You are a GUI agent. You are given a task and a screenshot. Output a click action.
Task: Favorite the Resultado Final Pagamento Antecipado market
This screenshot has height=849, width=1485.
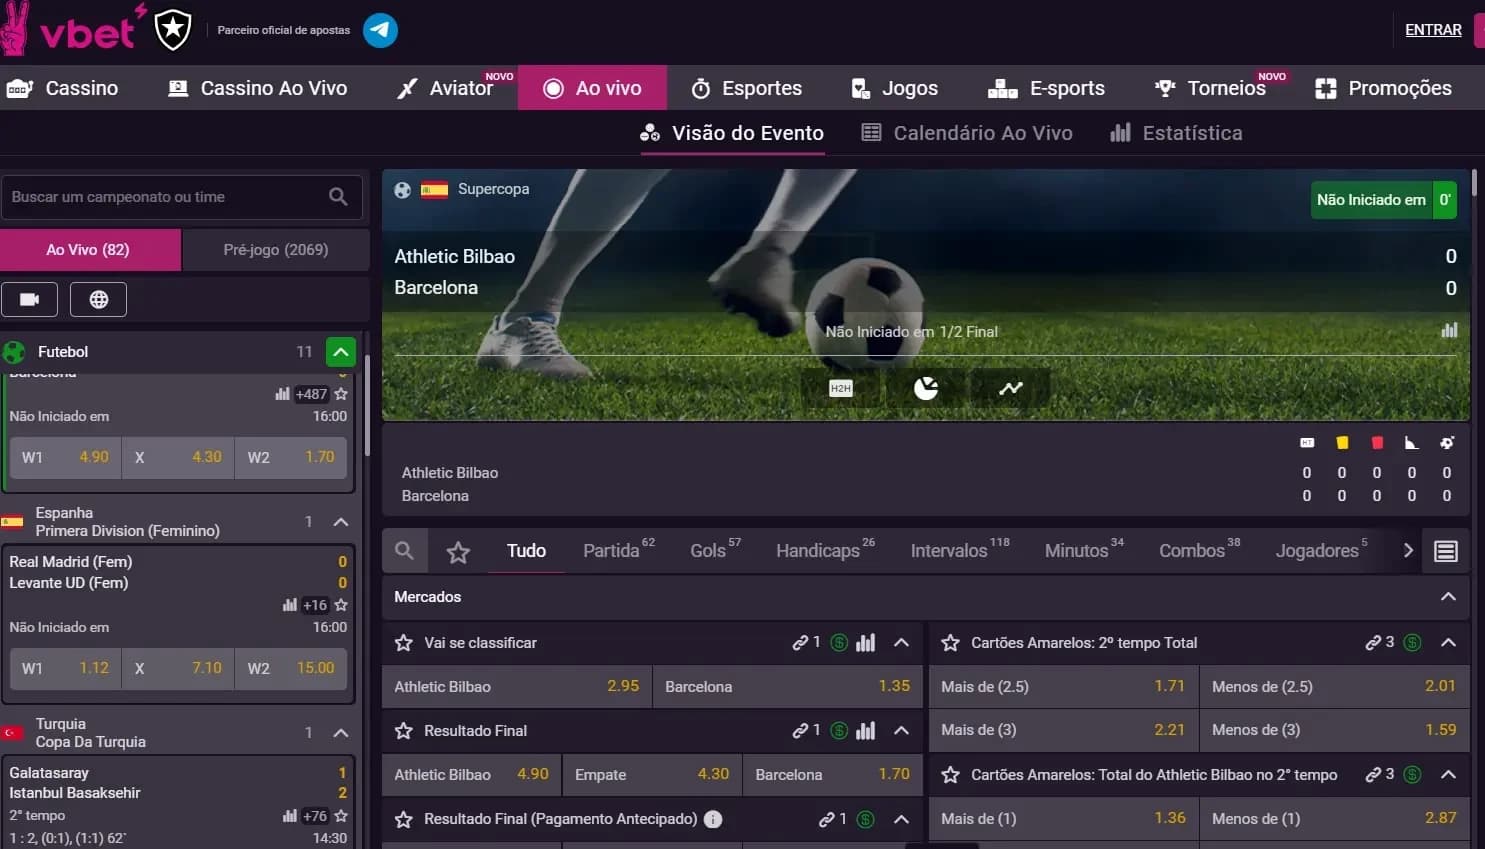point(404,819)
